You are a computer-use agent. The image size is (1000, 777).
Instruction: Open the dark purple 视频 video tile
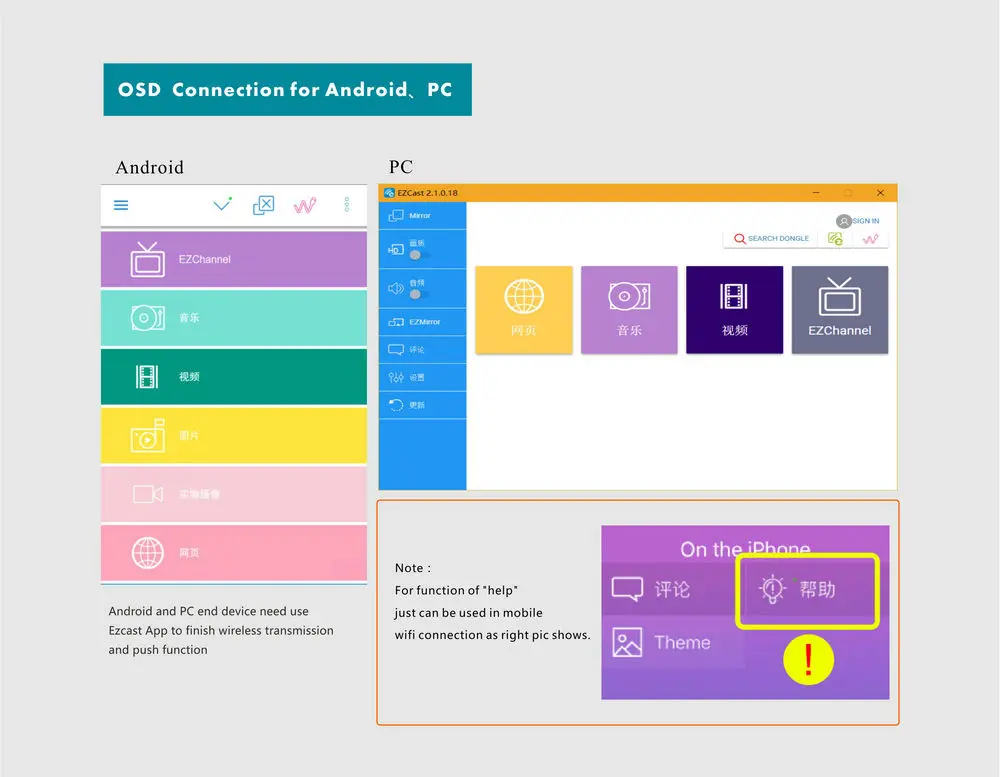click(734, 309)
